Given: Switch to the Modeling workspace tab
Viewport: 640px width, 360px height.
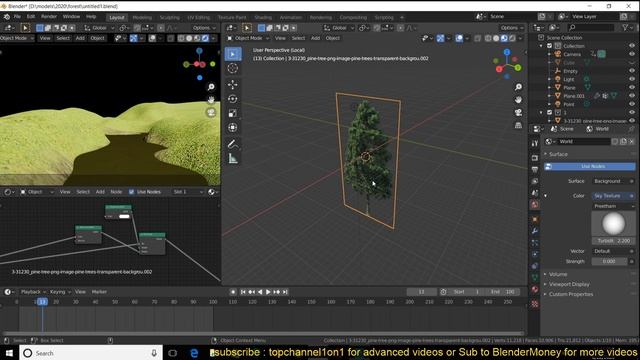Looking at the screenshot, I should tap(142, 18).
